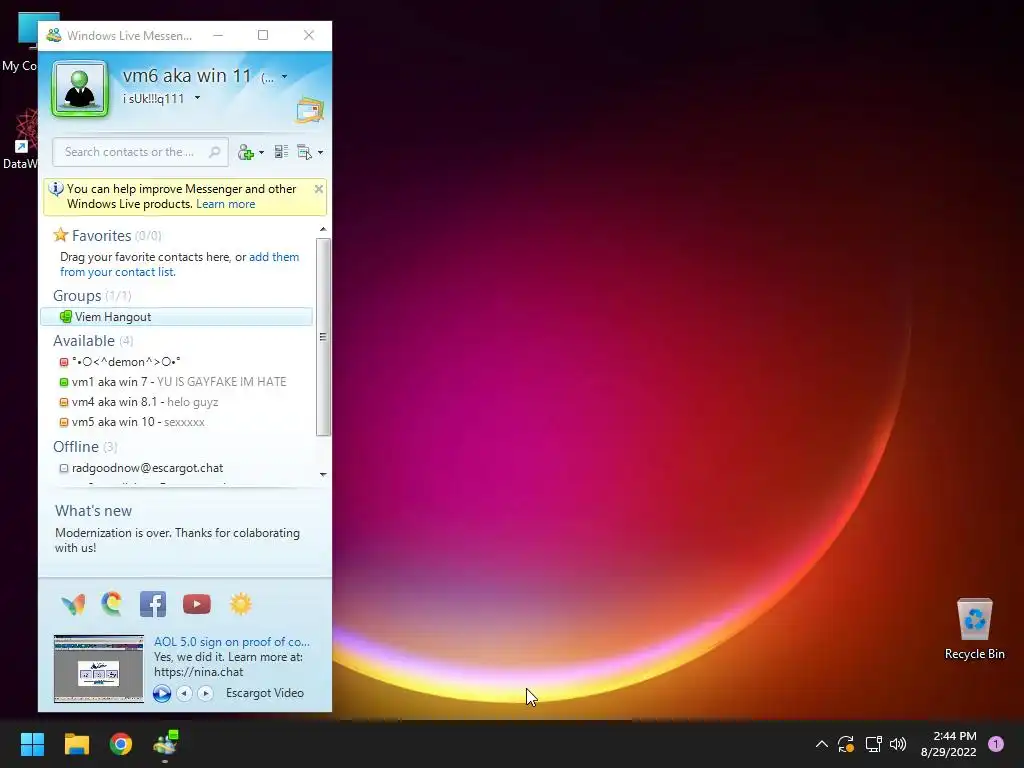Screen dimensions: 1024x768
Task: Click the away status icon beside vm5
Action: pyautogui.click(x=64, y=423)
